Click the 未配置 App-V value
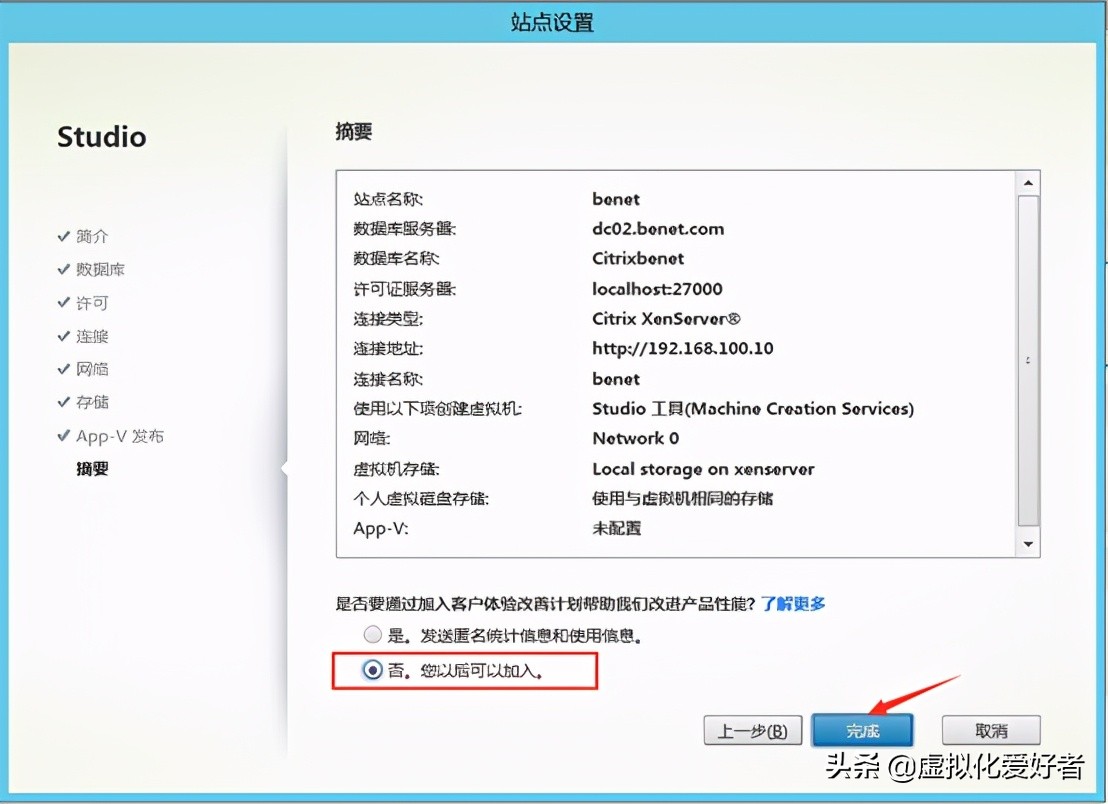Image resolution: width=1108 pixels, height=804 pixels. [x=616, y=528]
